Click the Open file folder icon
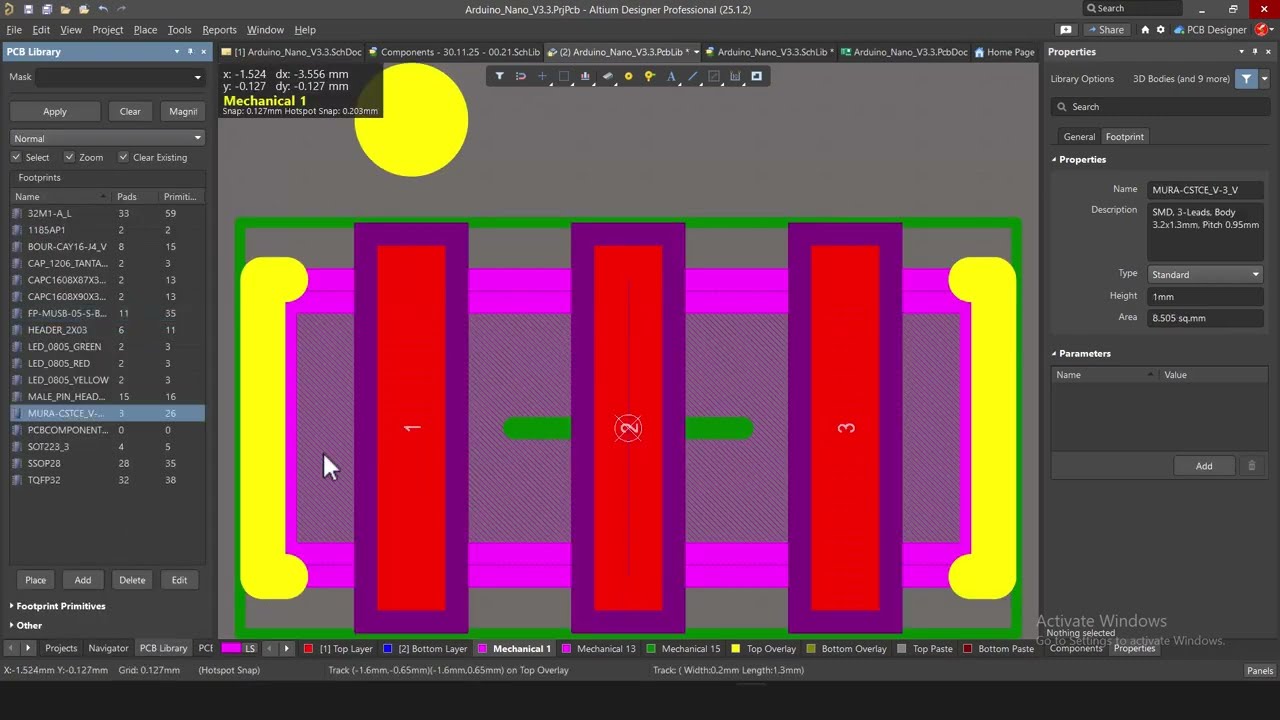 point(65,9)
